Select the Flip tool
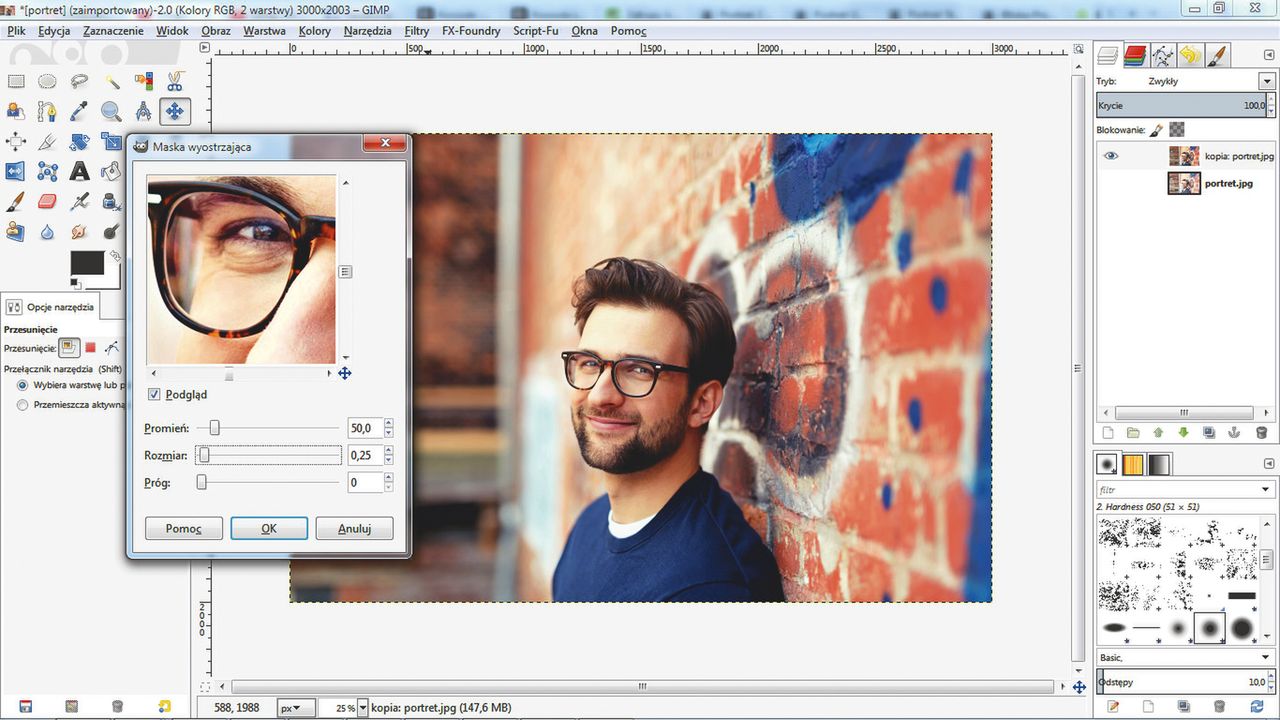This screenshot has height=720, width=1280. click(x=16, y=171)
